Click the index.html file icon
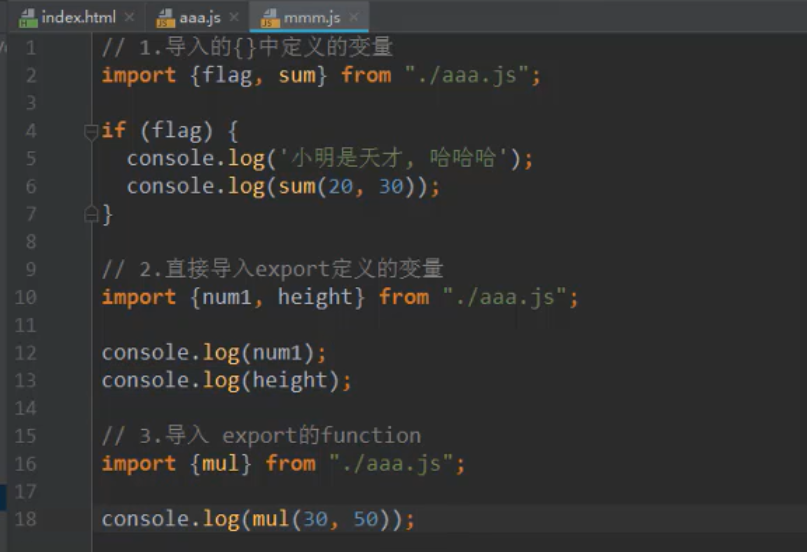 (x=28, y=18)
